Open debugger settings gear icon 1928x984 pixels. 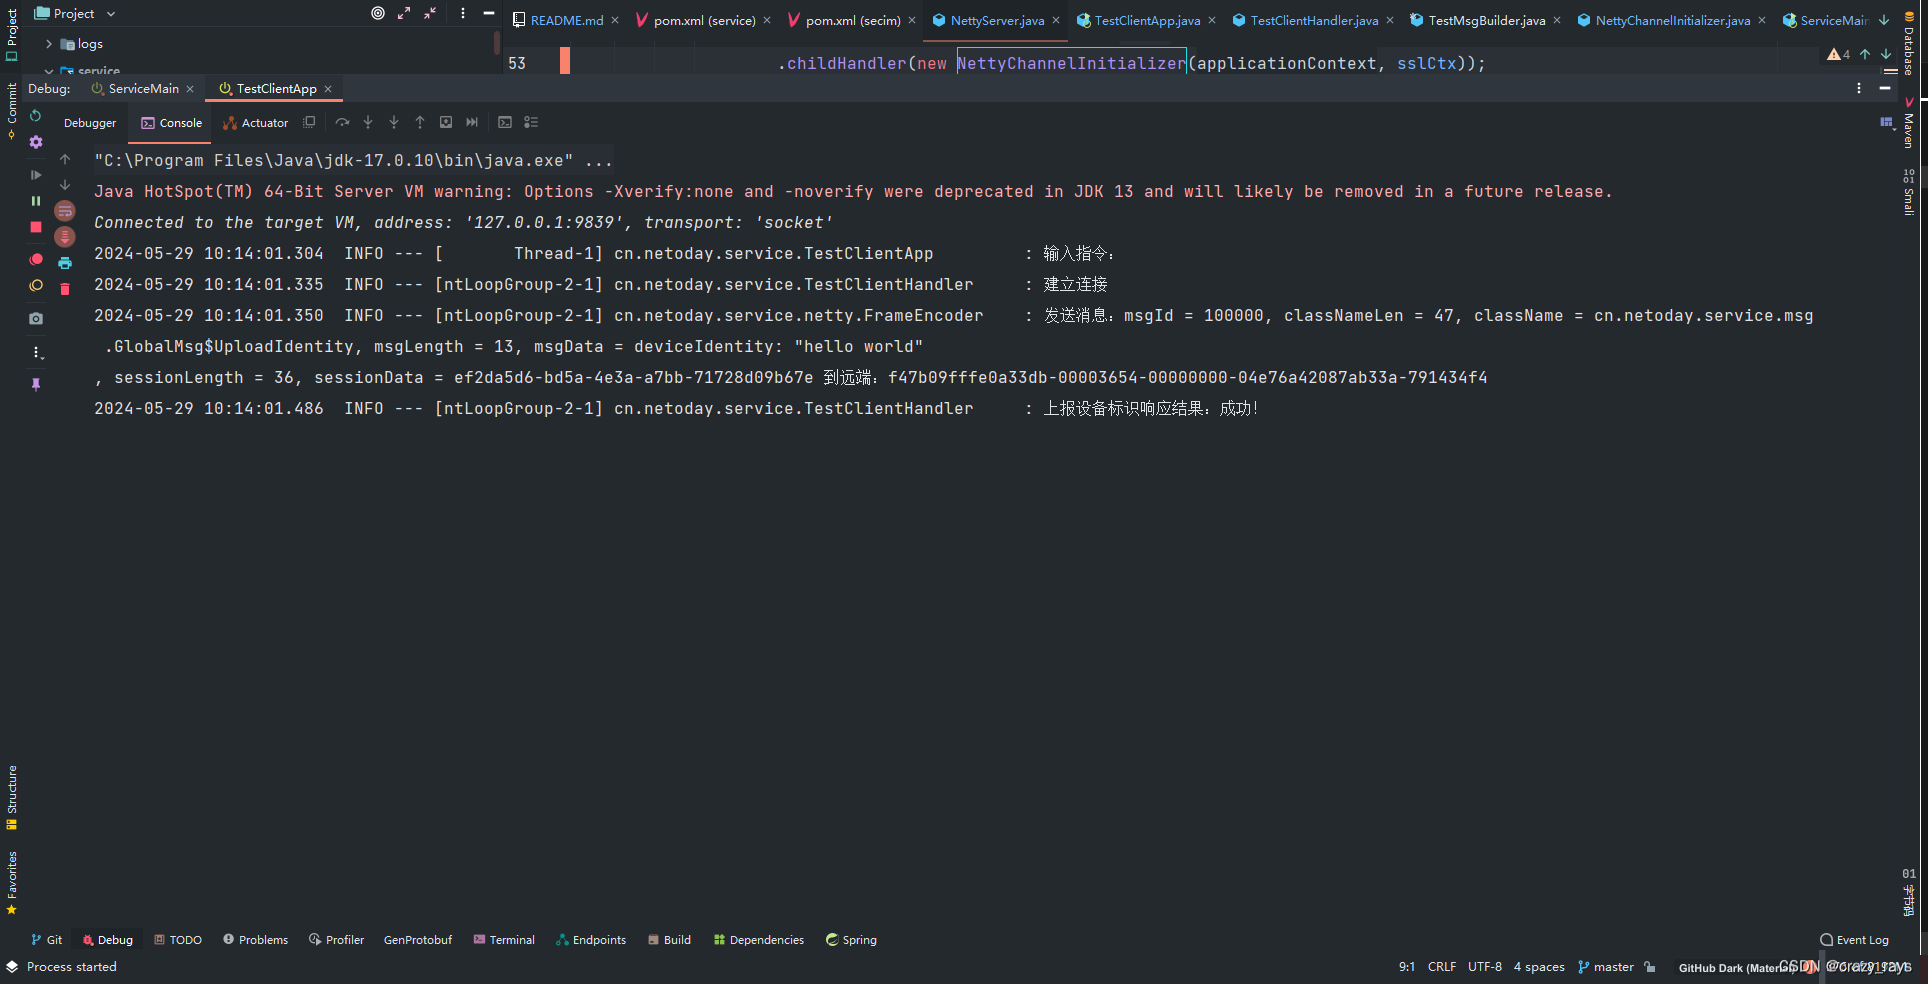(x=36, y=142)
